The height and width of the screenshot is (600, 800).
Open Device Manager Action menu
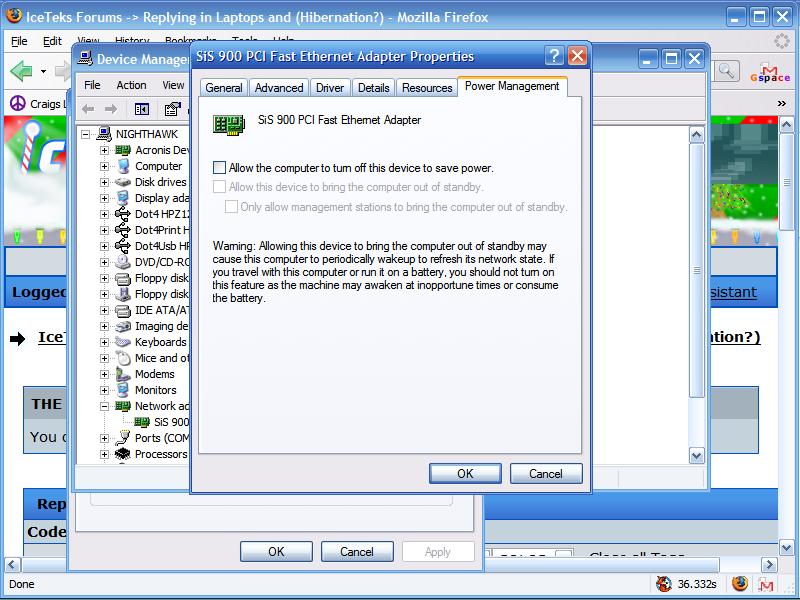point(132,85)
